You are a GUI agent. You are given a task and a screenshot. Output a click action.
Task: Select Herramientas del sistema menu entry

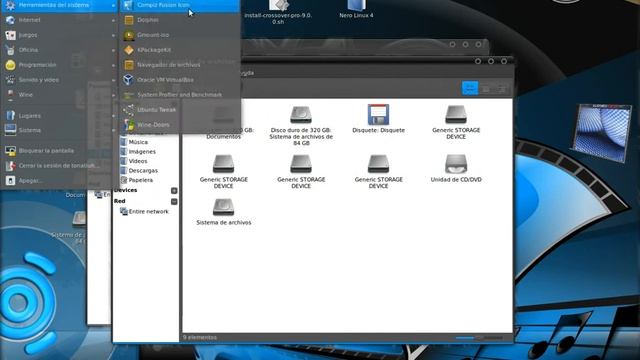pos(60,5)
